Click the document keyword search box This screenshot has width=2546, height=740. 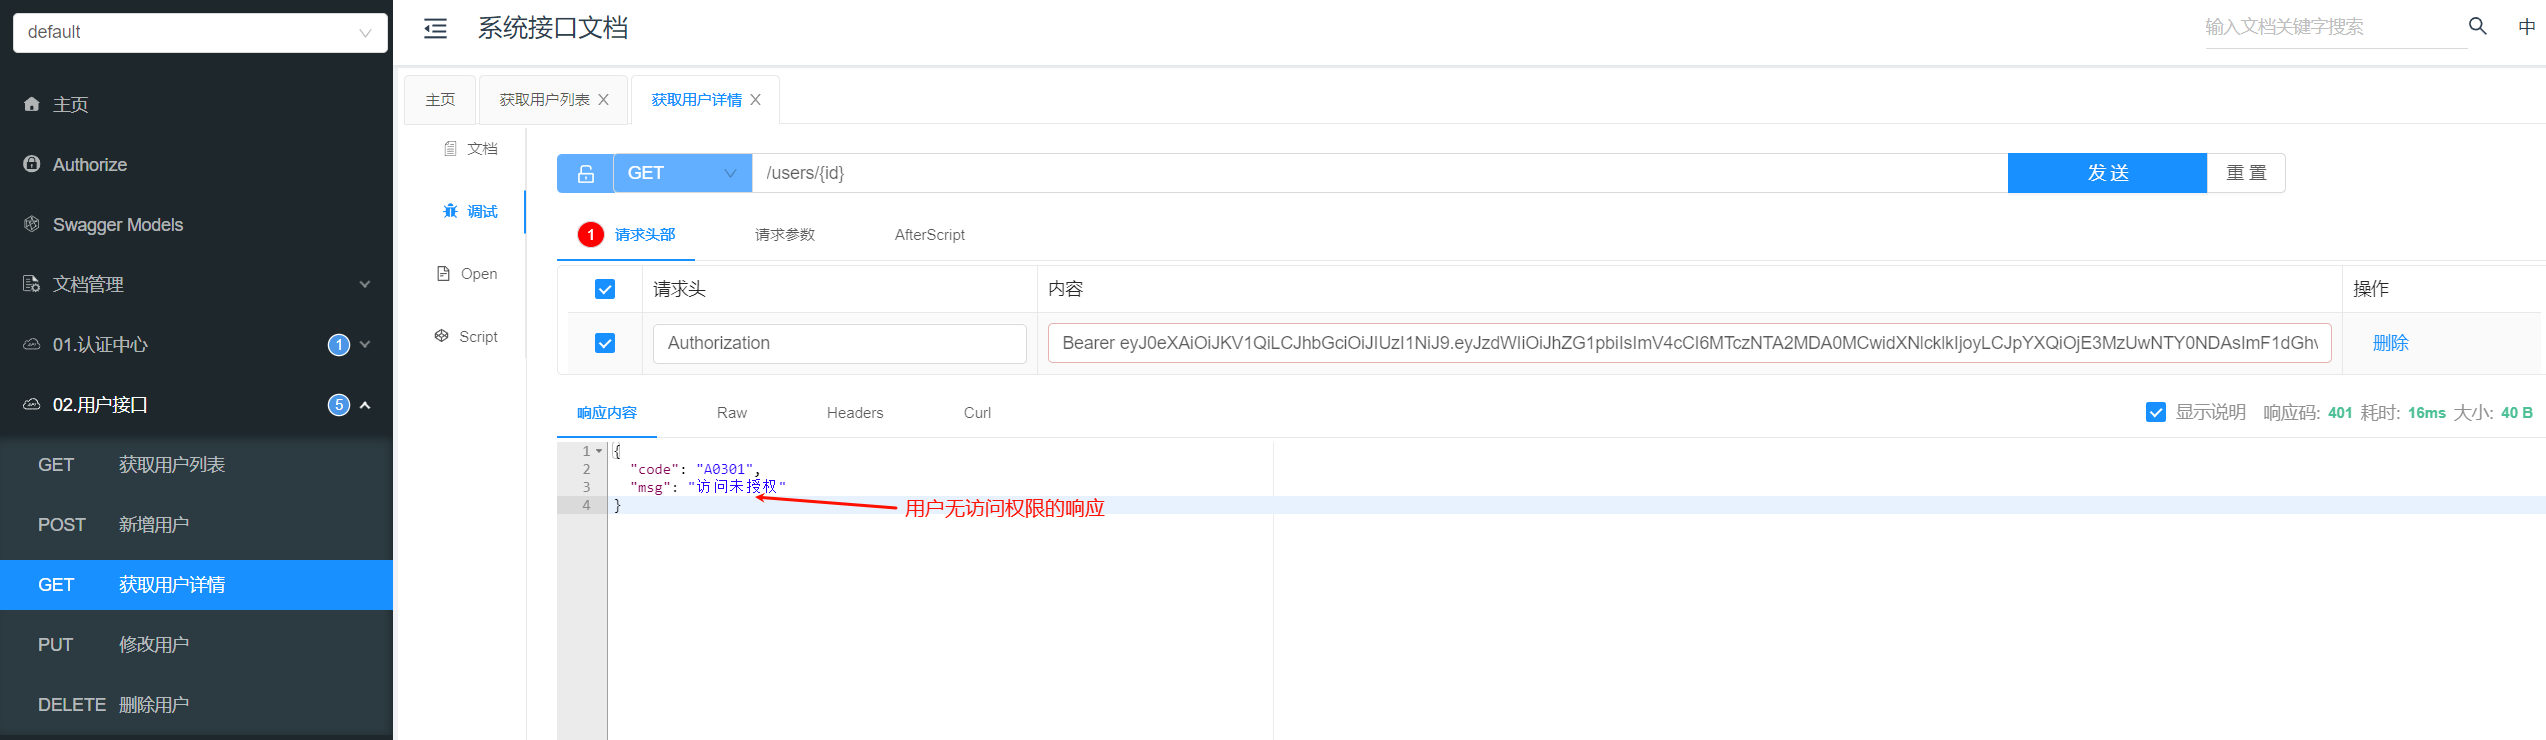2335,27
